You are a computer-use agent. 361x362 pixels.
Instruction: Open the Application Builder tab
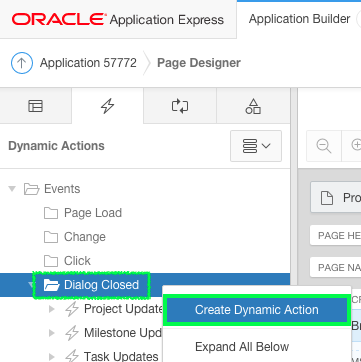click(299, 19)
